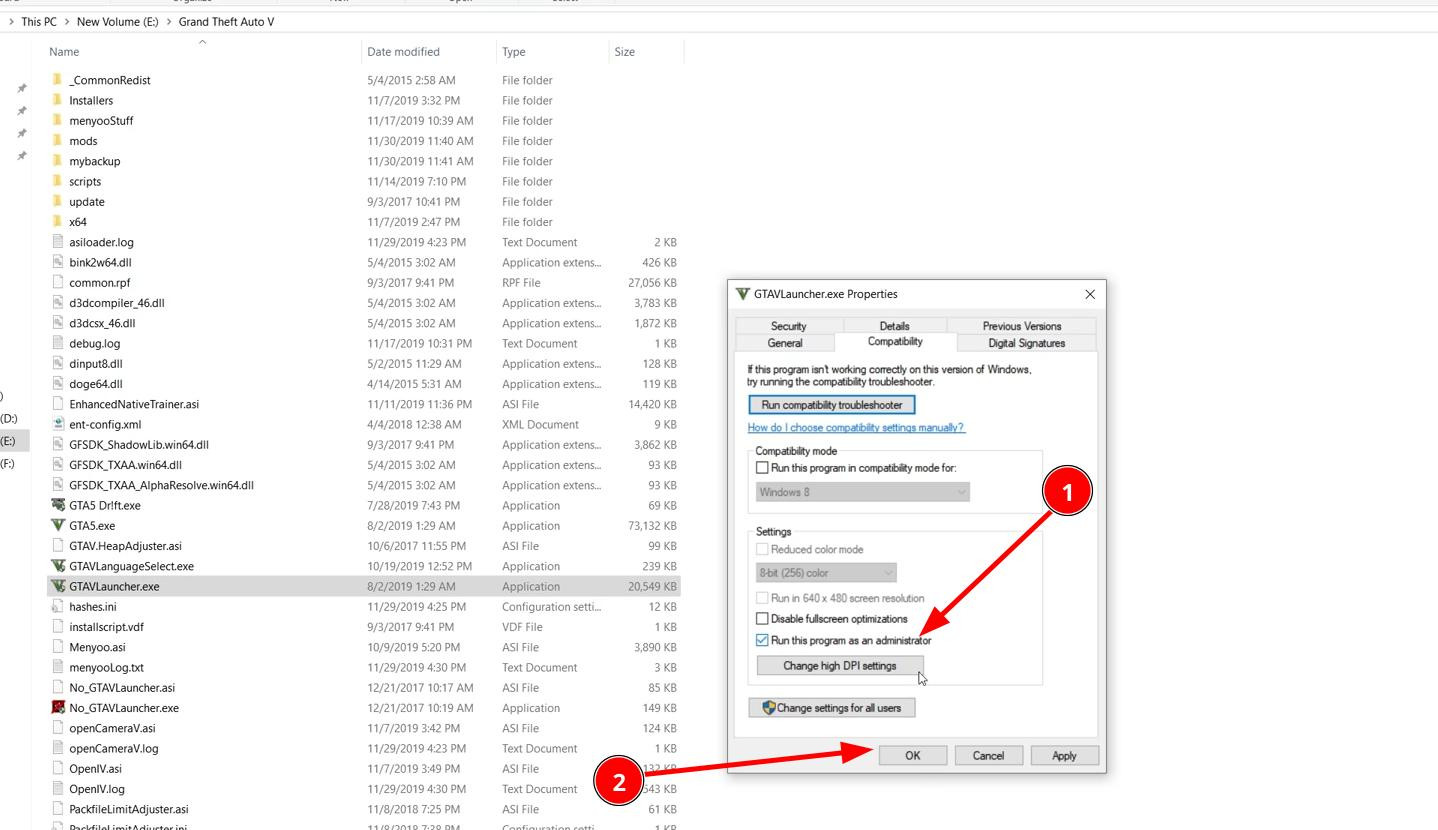This screenshot has width=1438, height=830.
Task: Click Change settings for all users
Action: pyautogui.click(x=832, y=708)
